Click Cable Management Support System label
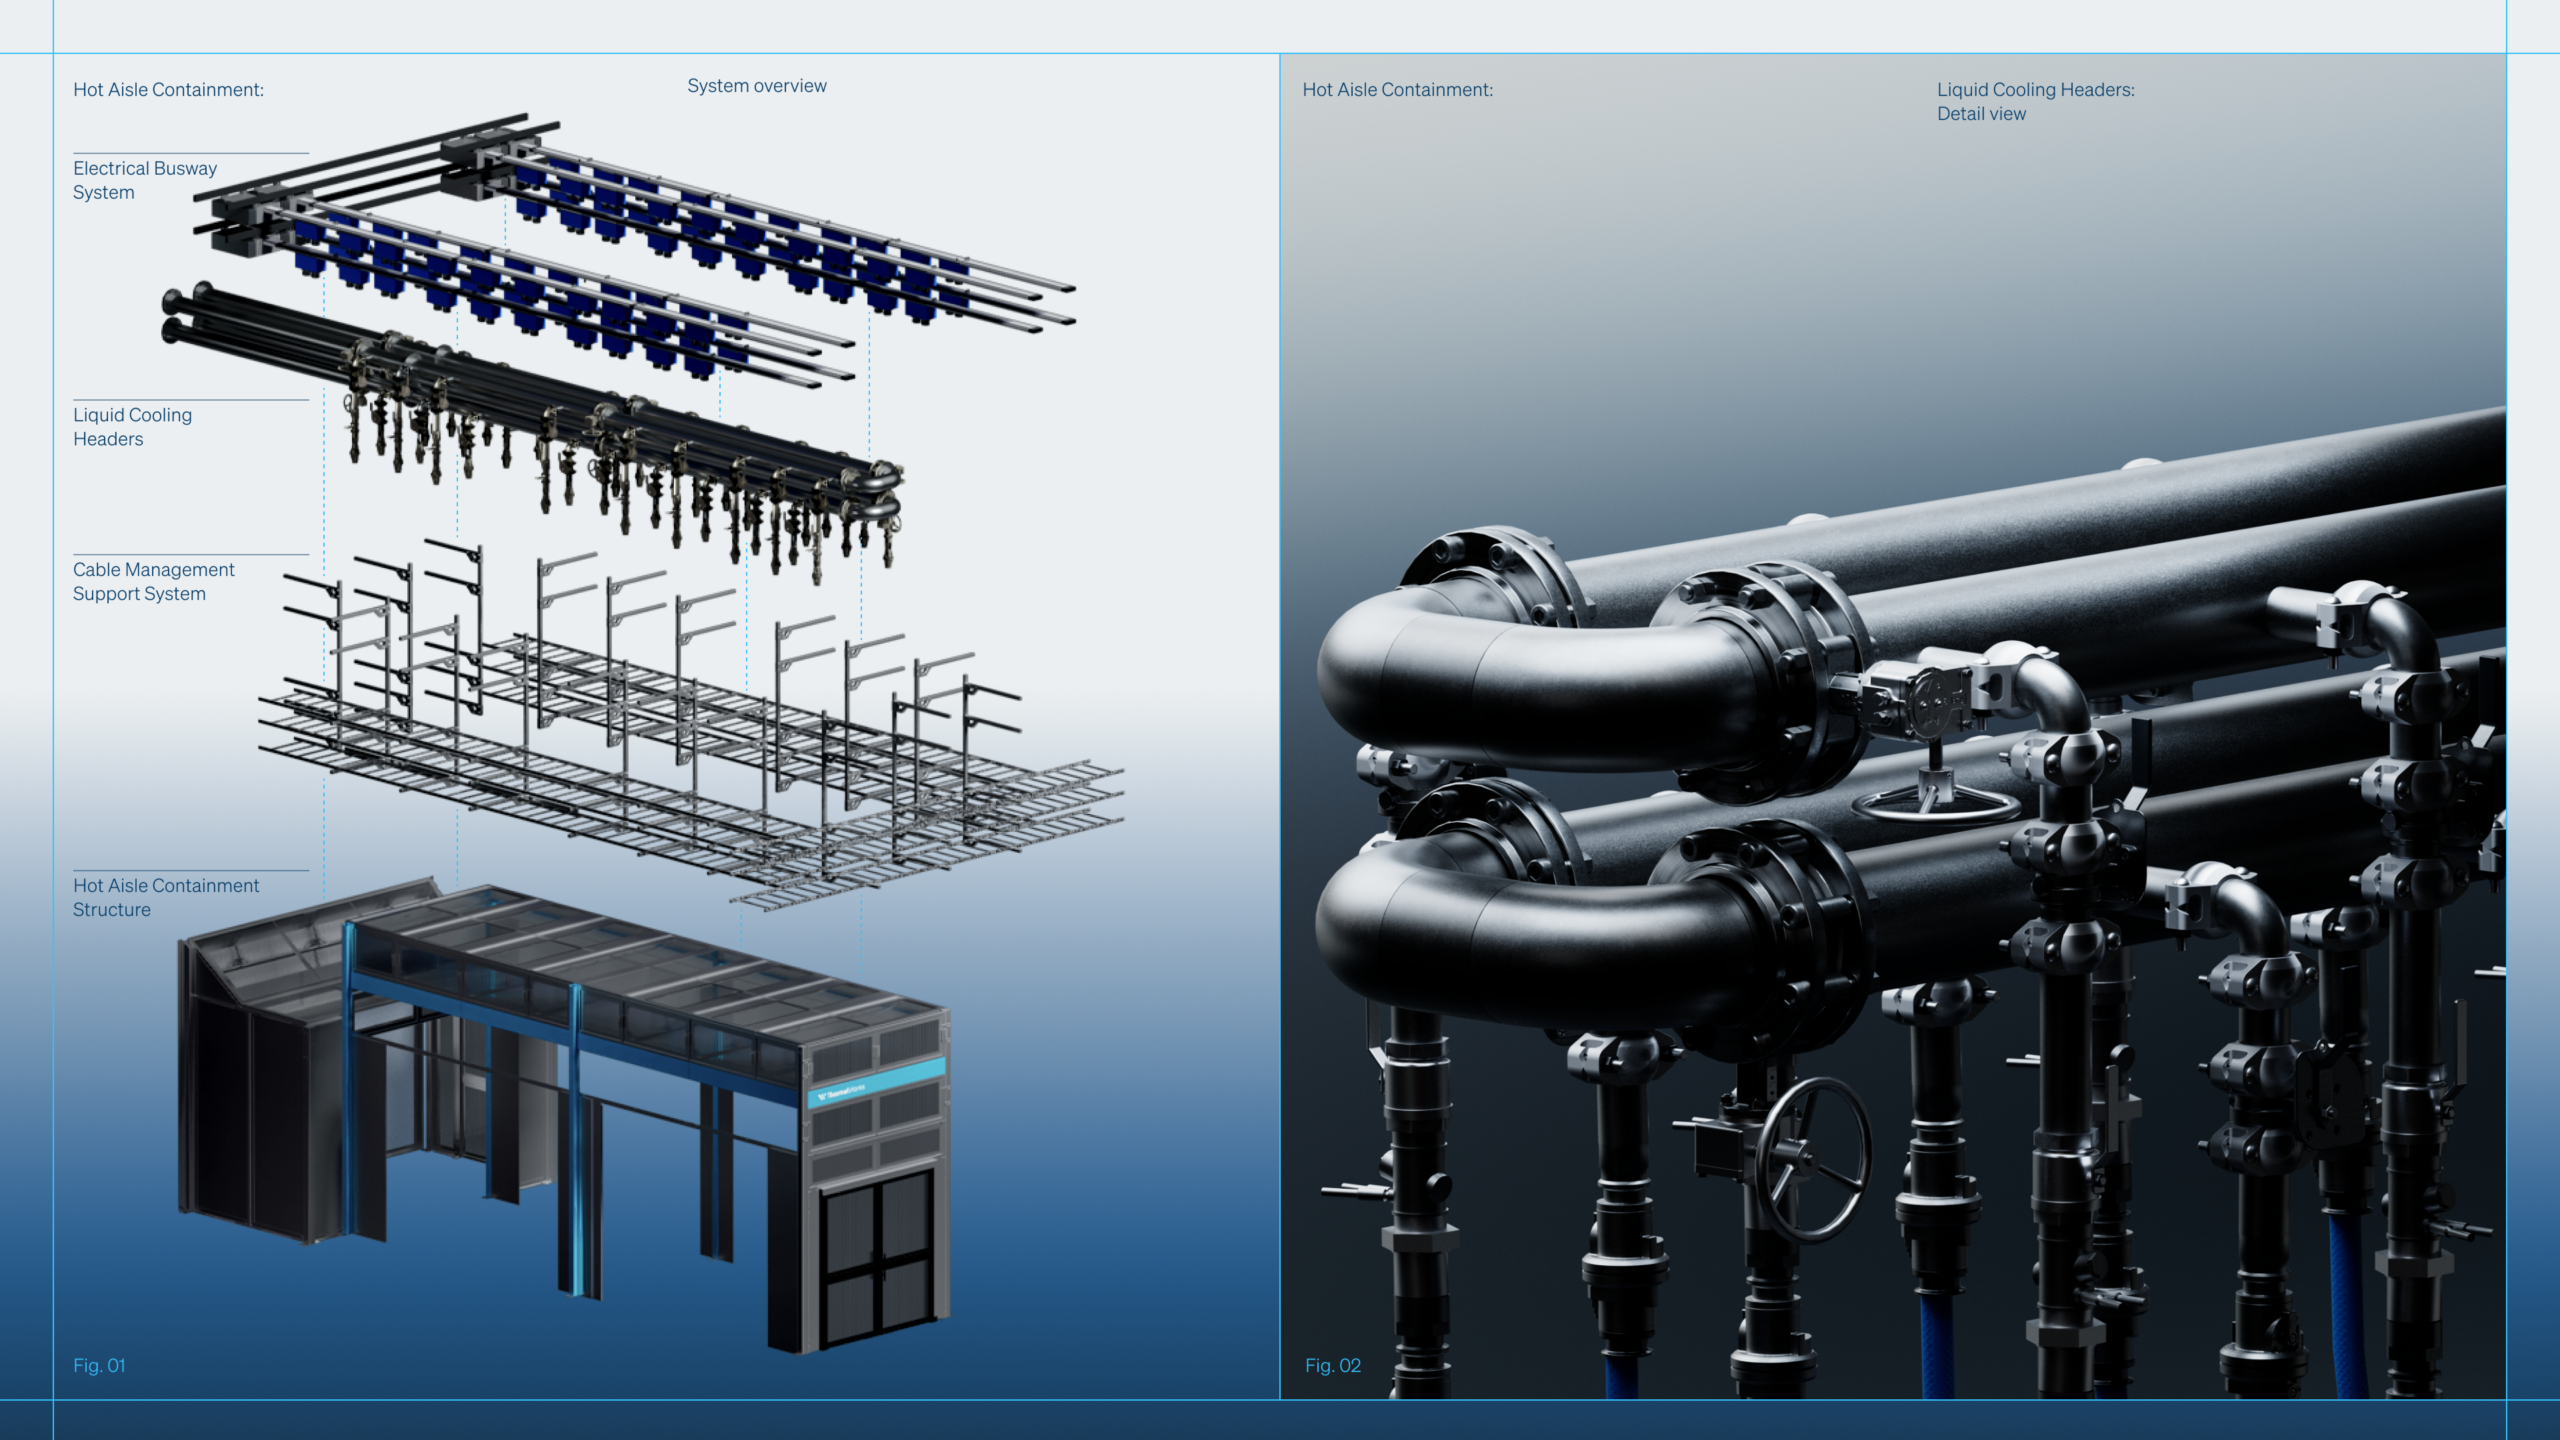2560x1440 pixels. coord(153,582)
